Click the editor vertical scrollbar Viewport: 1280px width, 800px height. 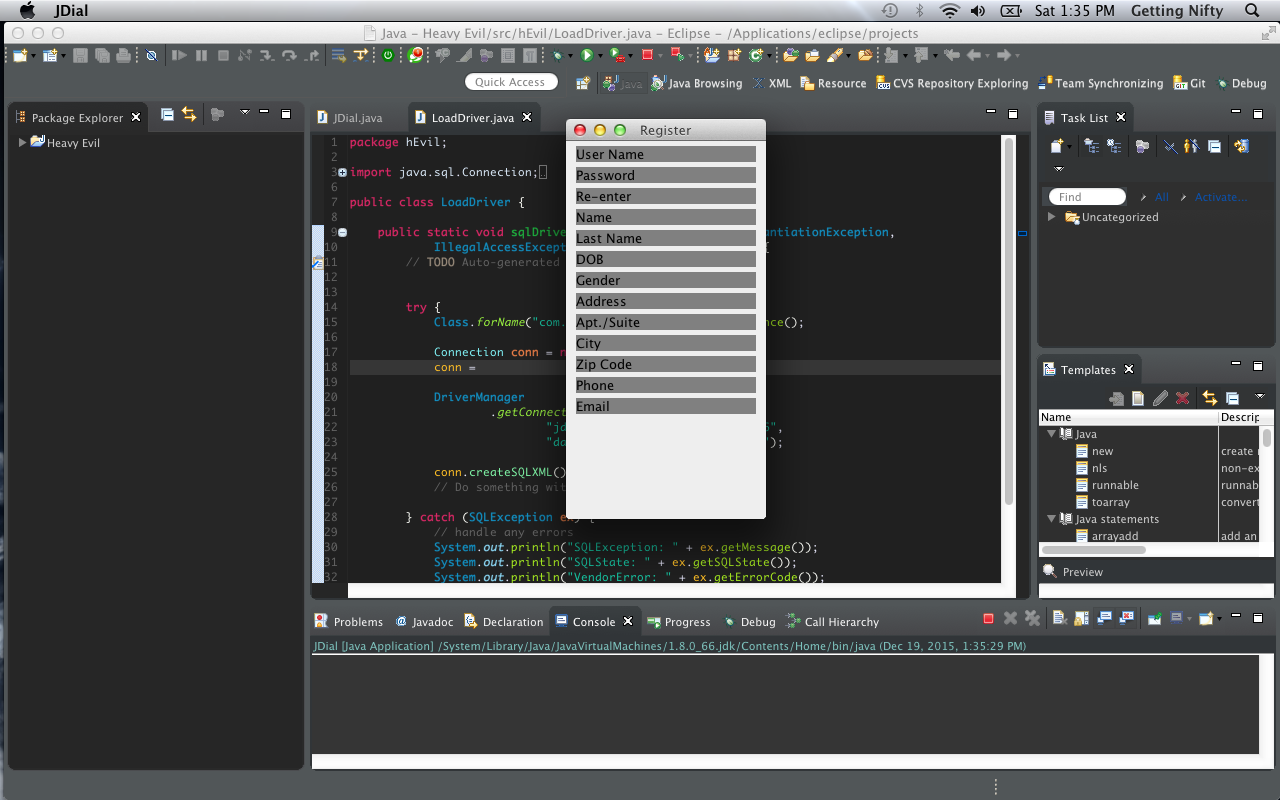click(1009, 322)
